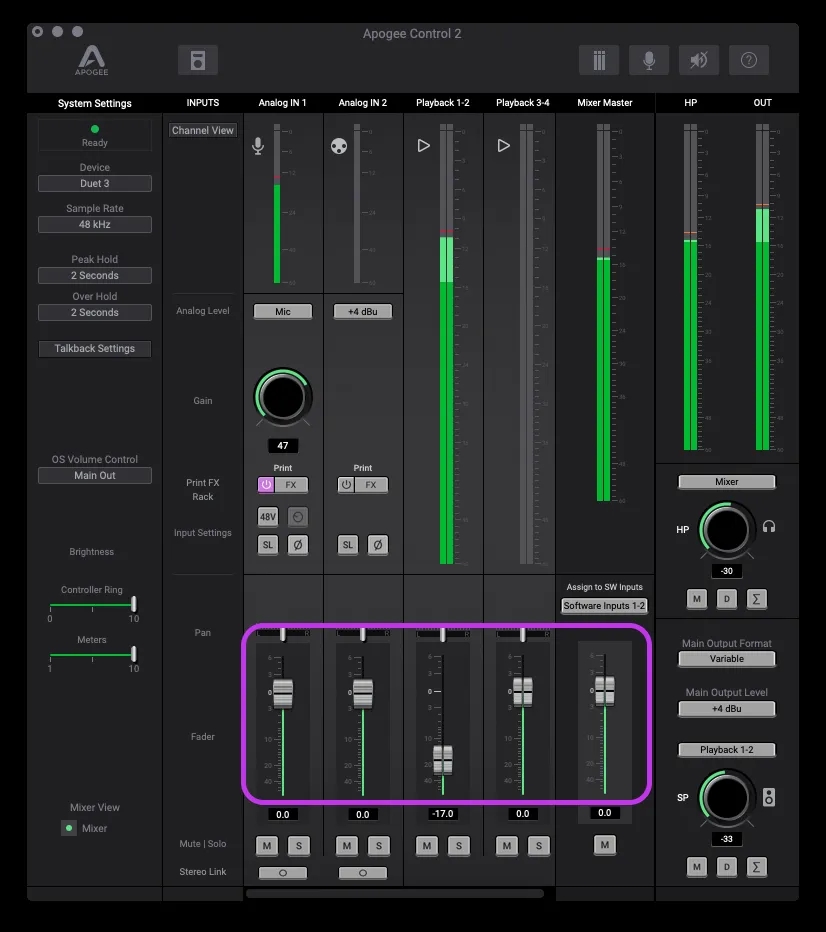Mute the Playback 1-2 channel
The width and height of the screenshot is (826, 932).
(427, 845)
